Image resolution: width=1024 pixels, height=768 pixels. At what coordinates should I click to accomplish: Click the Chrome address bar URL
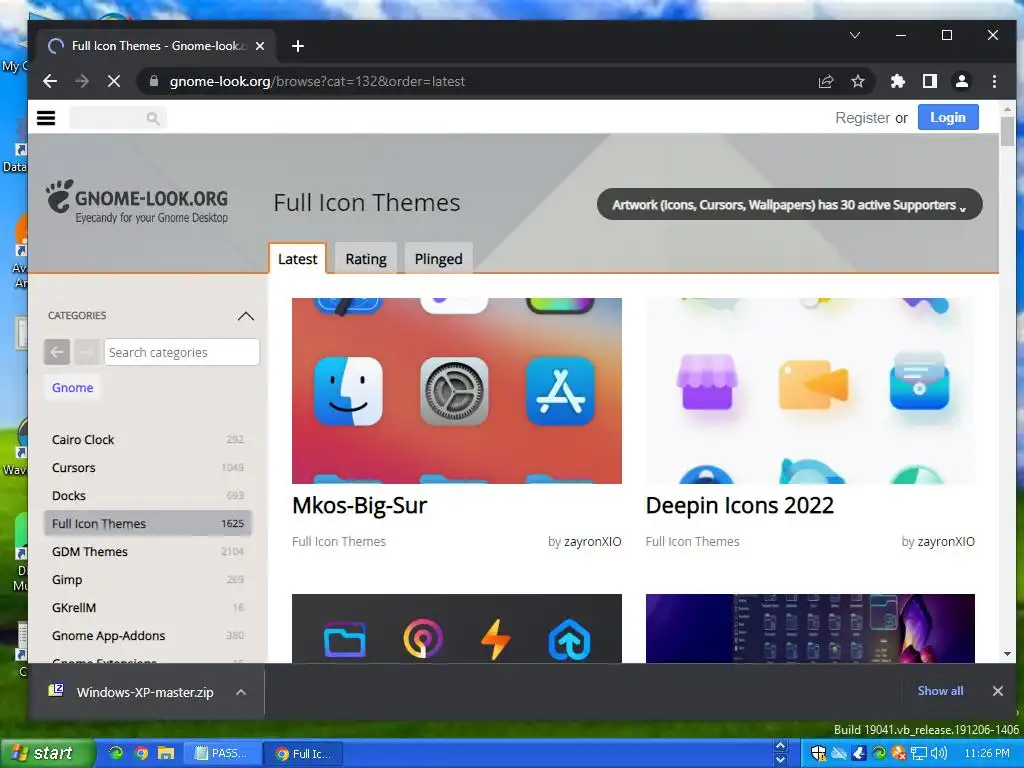click(x=317, y=81)
